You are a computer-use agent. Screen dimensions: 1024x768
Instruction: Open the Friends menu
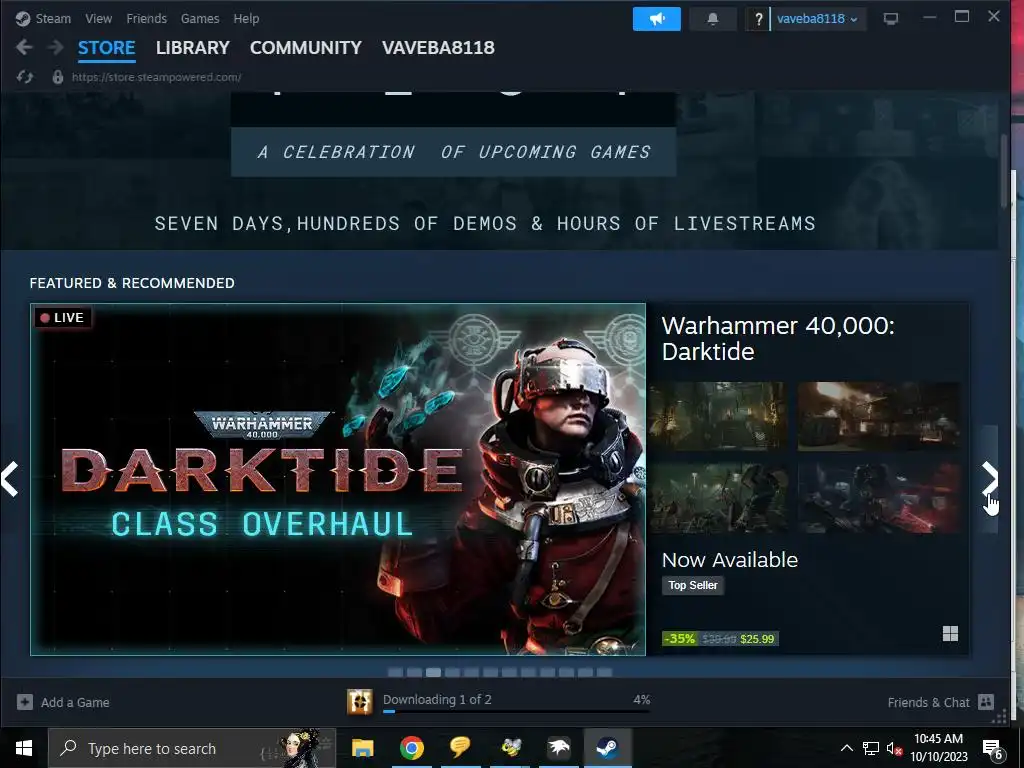pyautogui.click(x=146, y=19)
